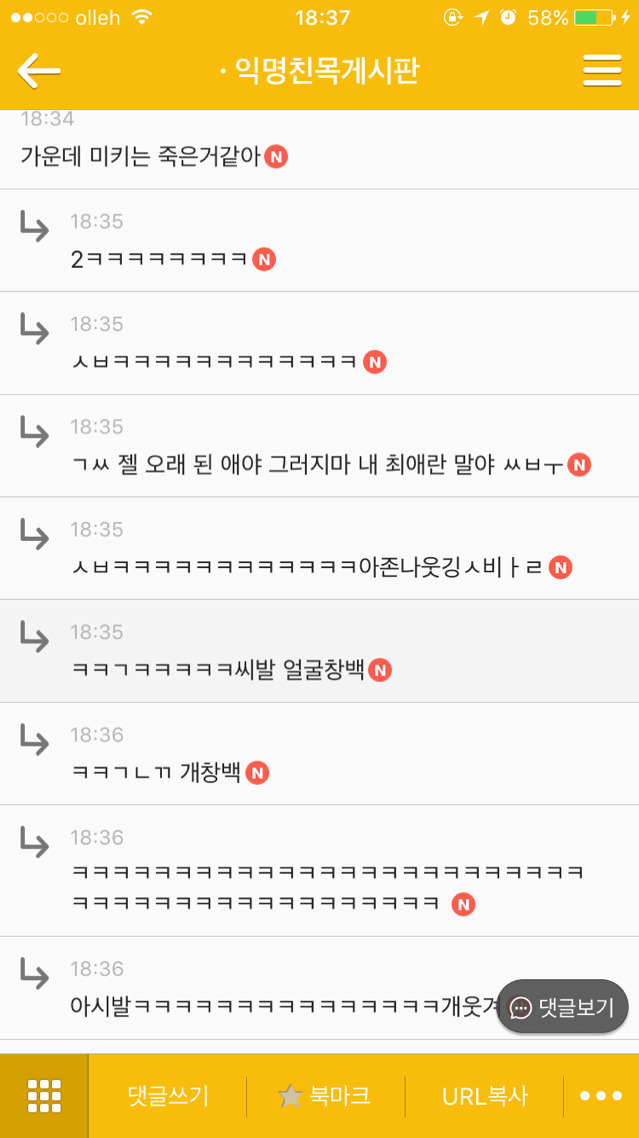Tap the back arrow icon
This screenshot has width=639, height=1138.
[x=39, y=71]
